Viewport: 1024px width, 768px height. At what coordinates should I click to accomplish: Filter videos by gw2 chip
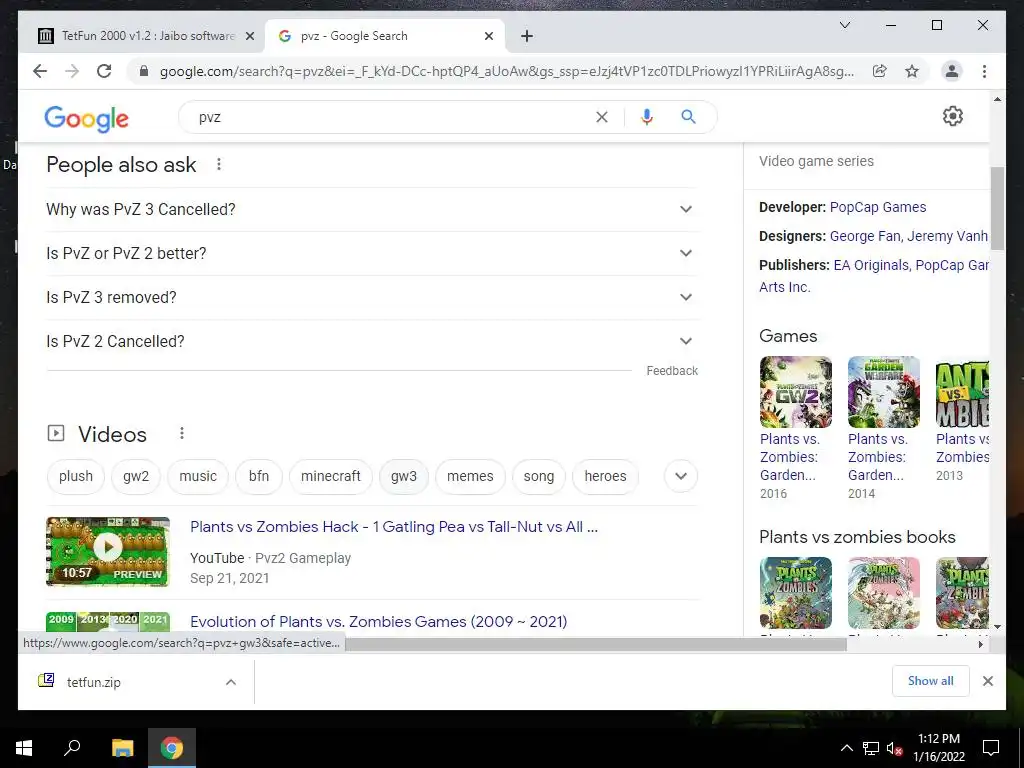tap(136, 476)
